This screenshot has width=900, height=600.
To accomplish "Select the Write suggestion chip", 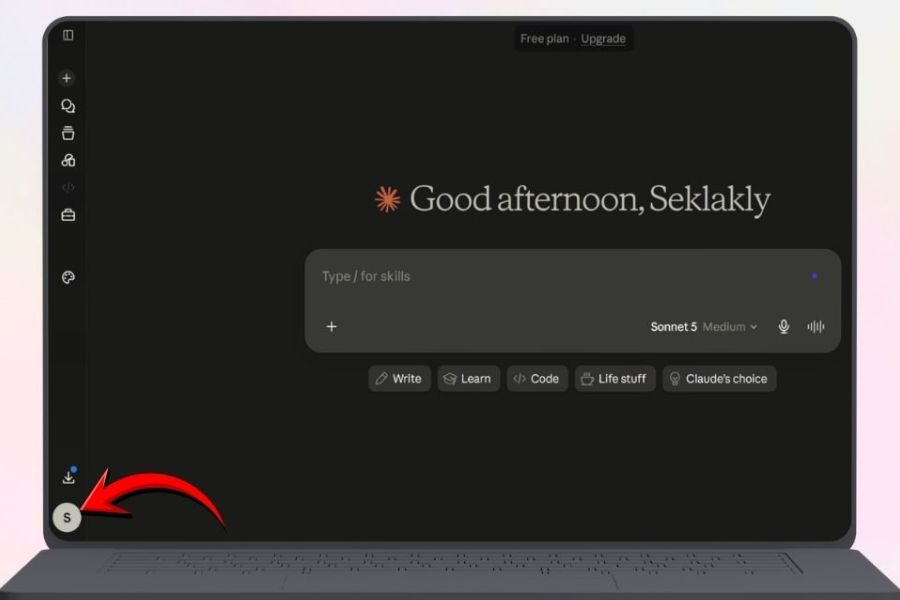I will pos(399,379).
